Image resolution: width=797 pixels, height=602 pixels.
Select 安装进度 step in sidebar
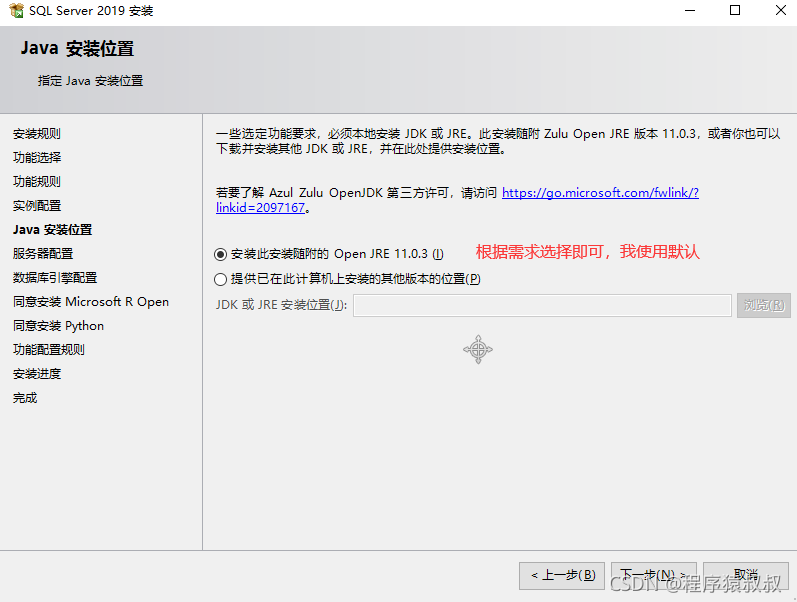pyautogui.click(x=37, y=374)
